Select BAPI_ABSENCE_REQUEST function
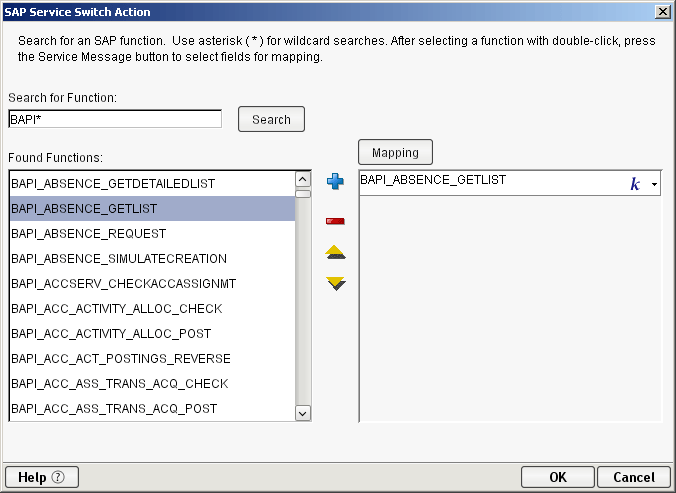676x493 pixels. point(152,234)
